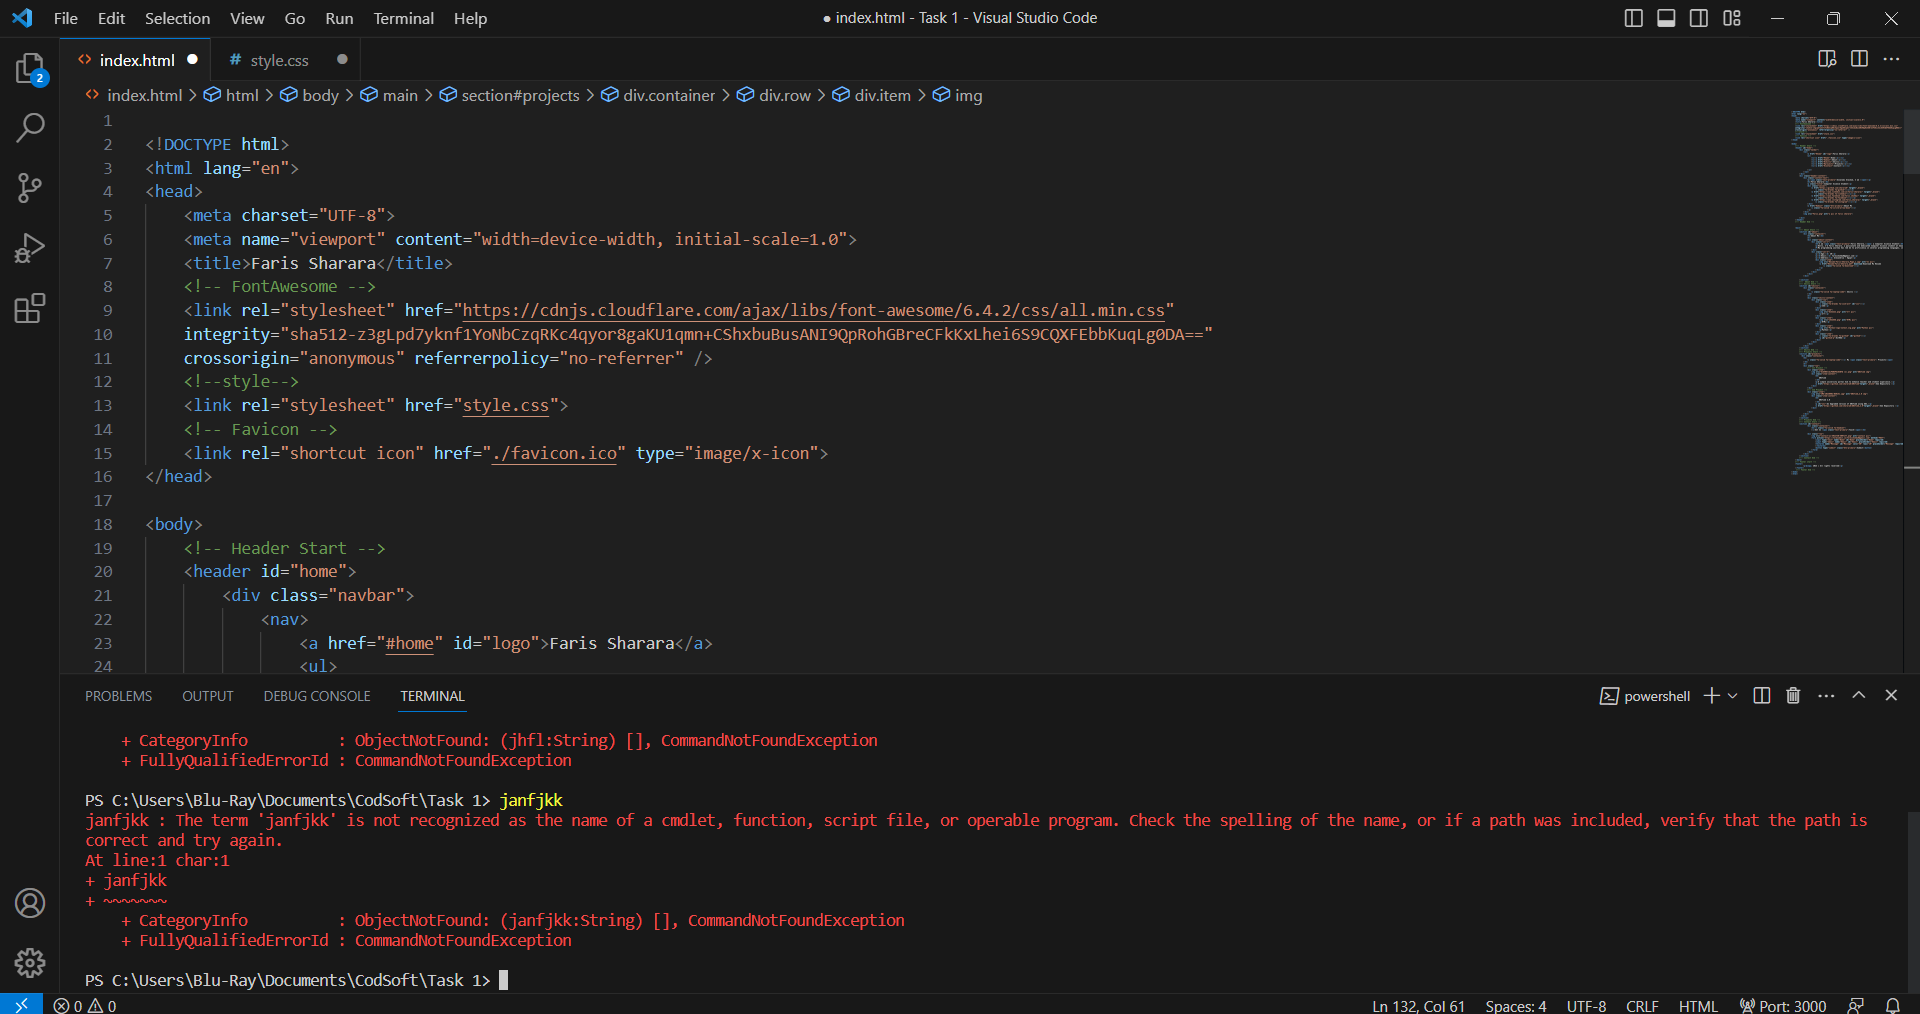Open Customize Layout icon
This screenshot has height=1014, width=1920.
point(1732,18)
